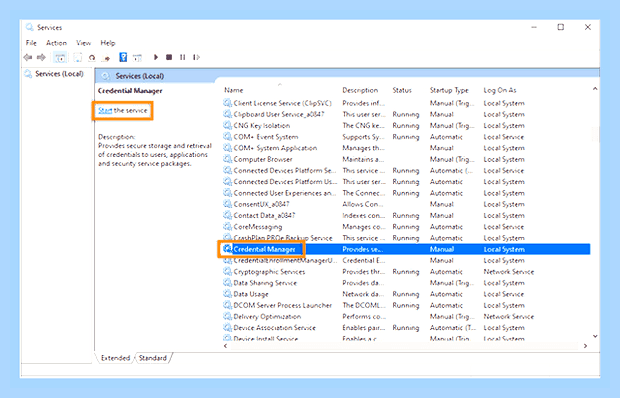Screen dimensions: 620x398
Task: Open the blue Help toolbar icon
Action: pyautogui.click(x=123, y=57)
